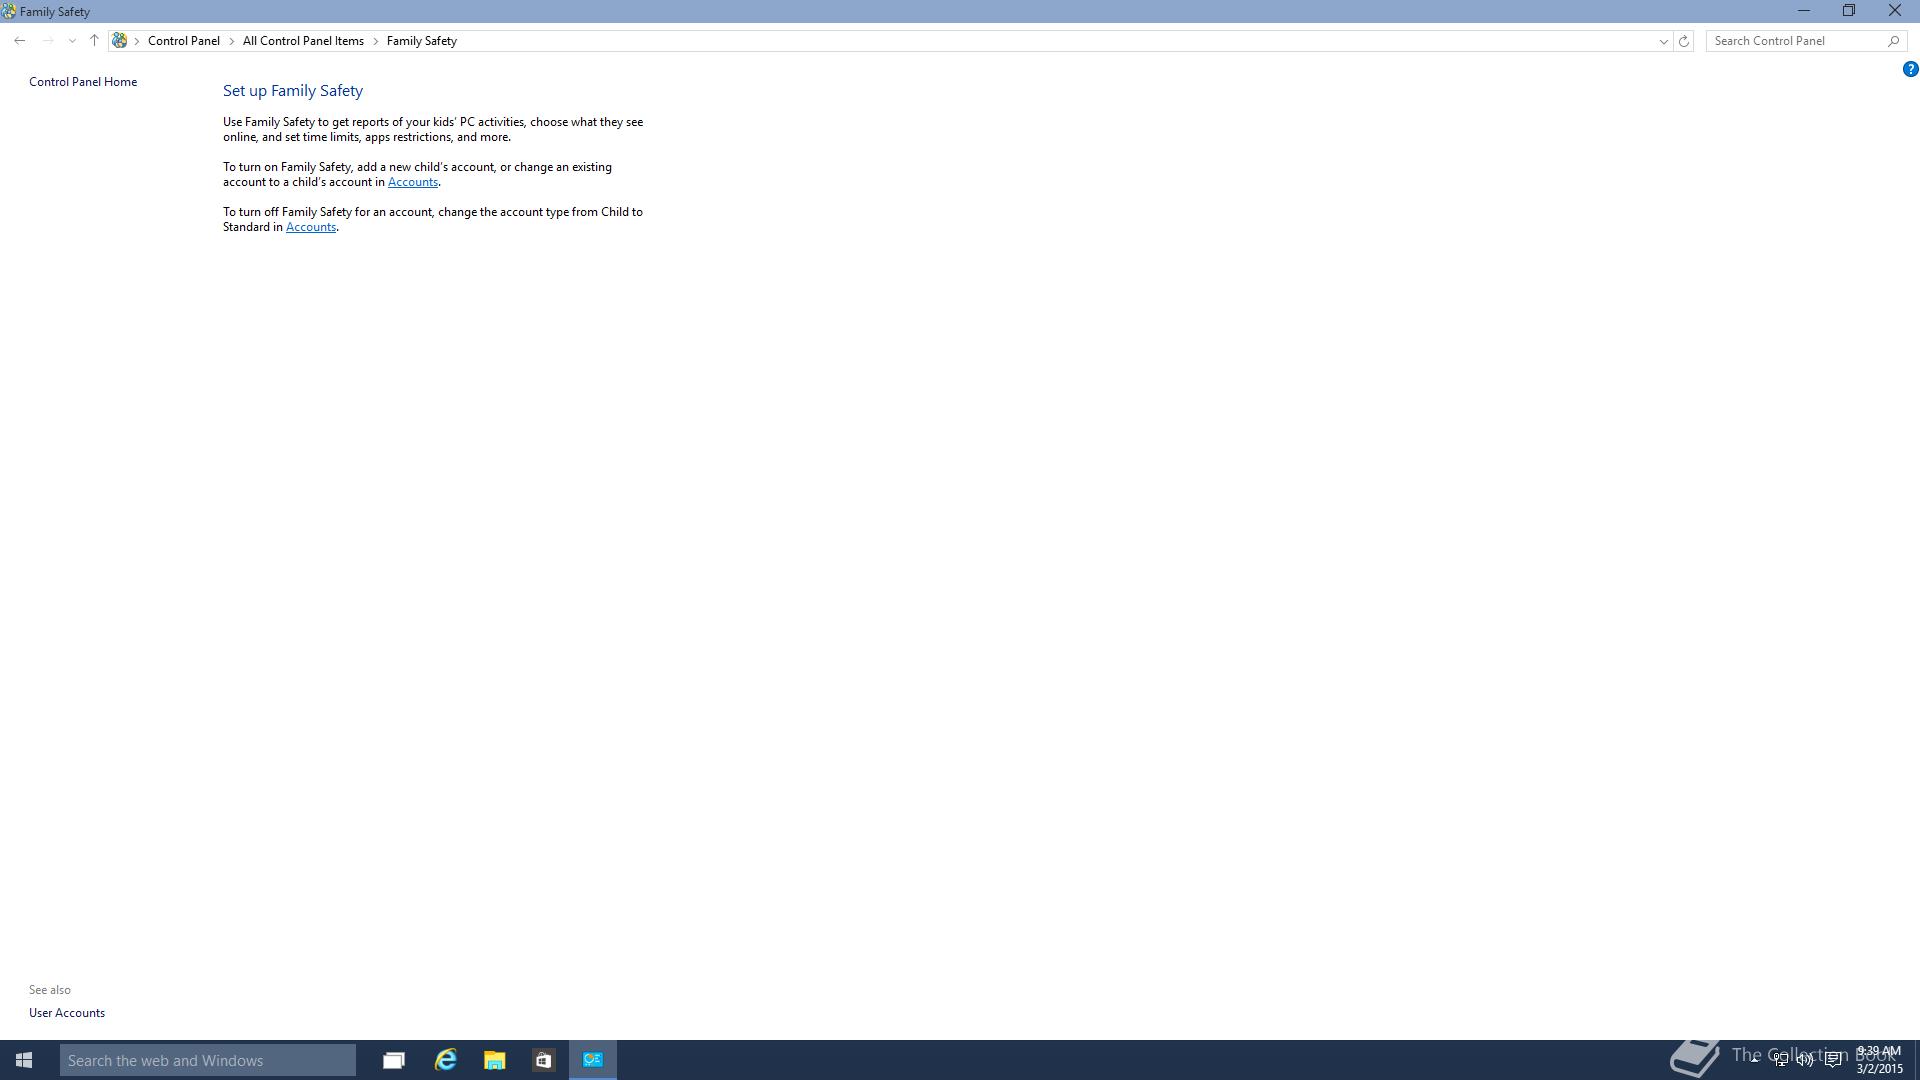The height and width of the screenshot is (1080, 1920).
Task: Refresh the Family Safety page
Action: [1684, 41]
